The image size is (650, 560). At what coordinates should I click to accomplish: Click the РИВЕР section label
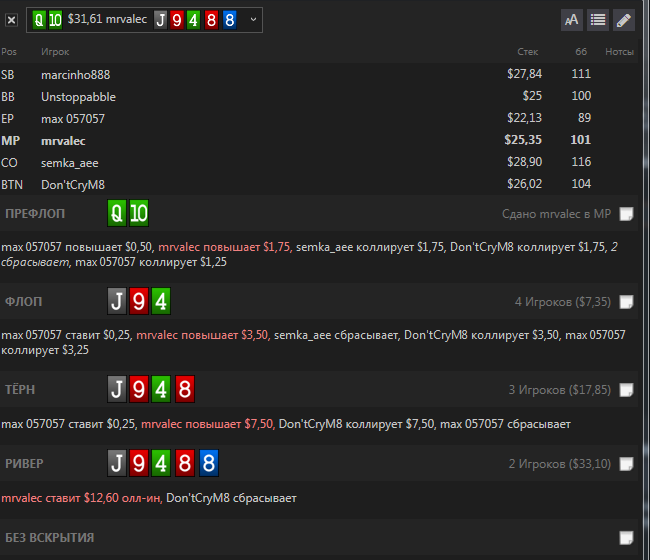24,463
